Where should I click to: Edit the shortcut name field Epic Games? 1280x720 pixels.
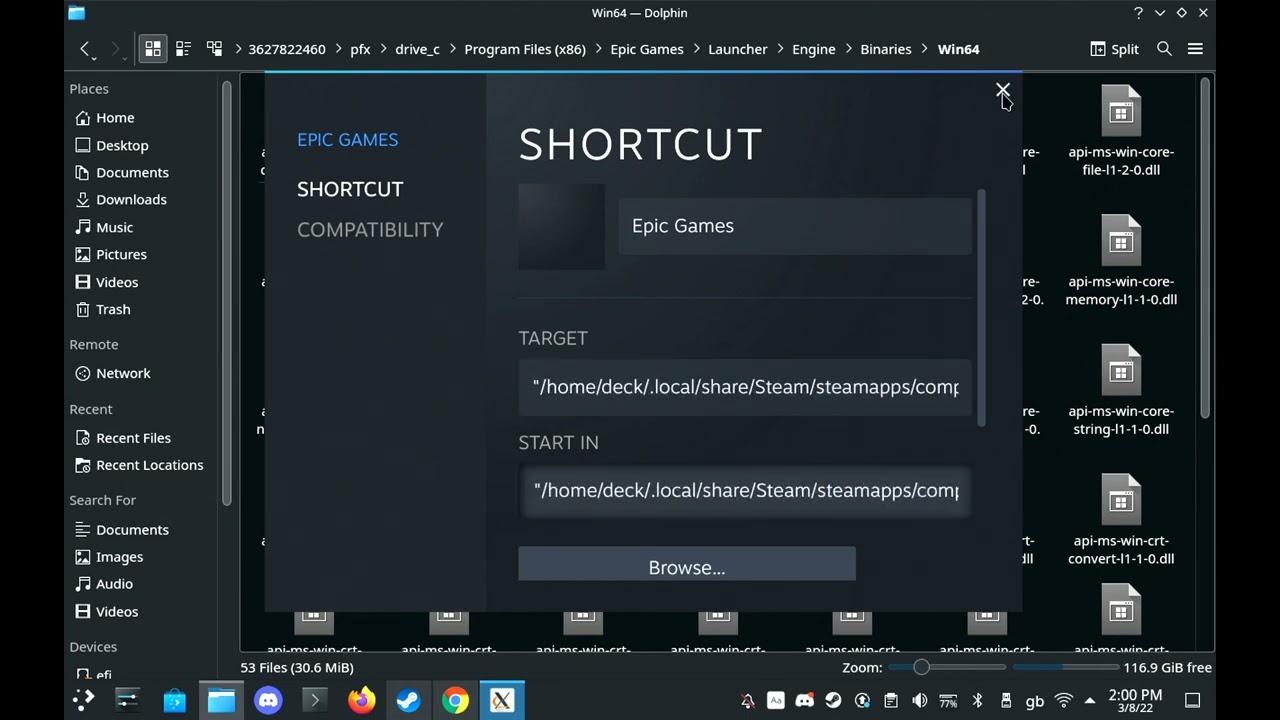click(x=795, y=226)
